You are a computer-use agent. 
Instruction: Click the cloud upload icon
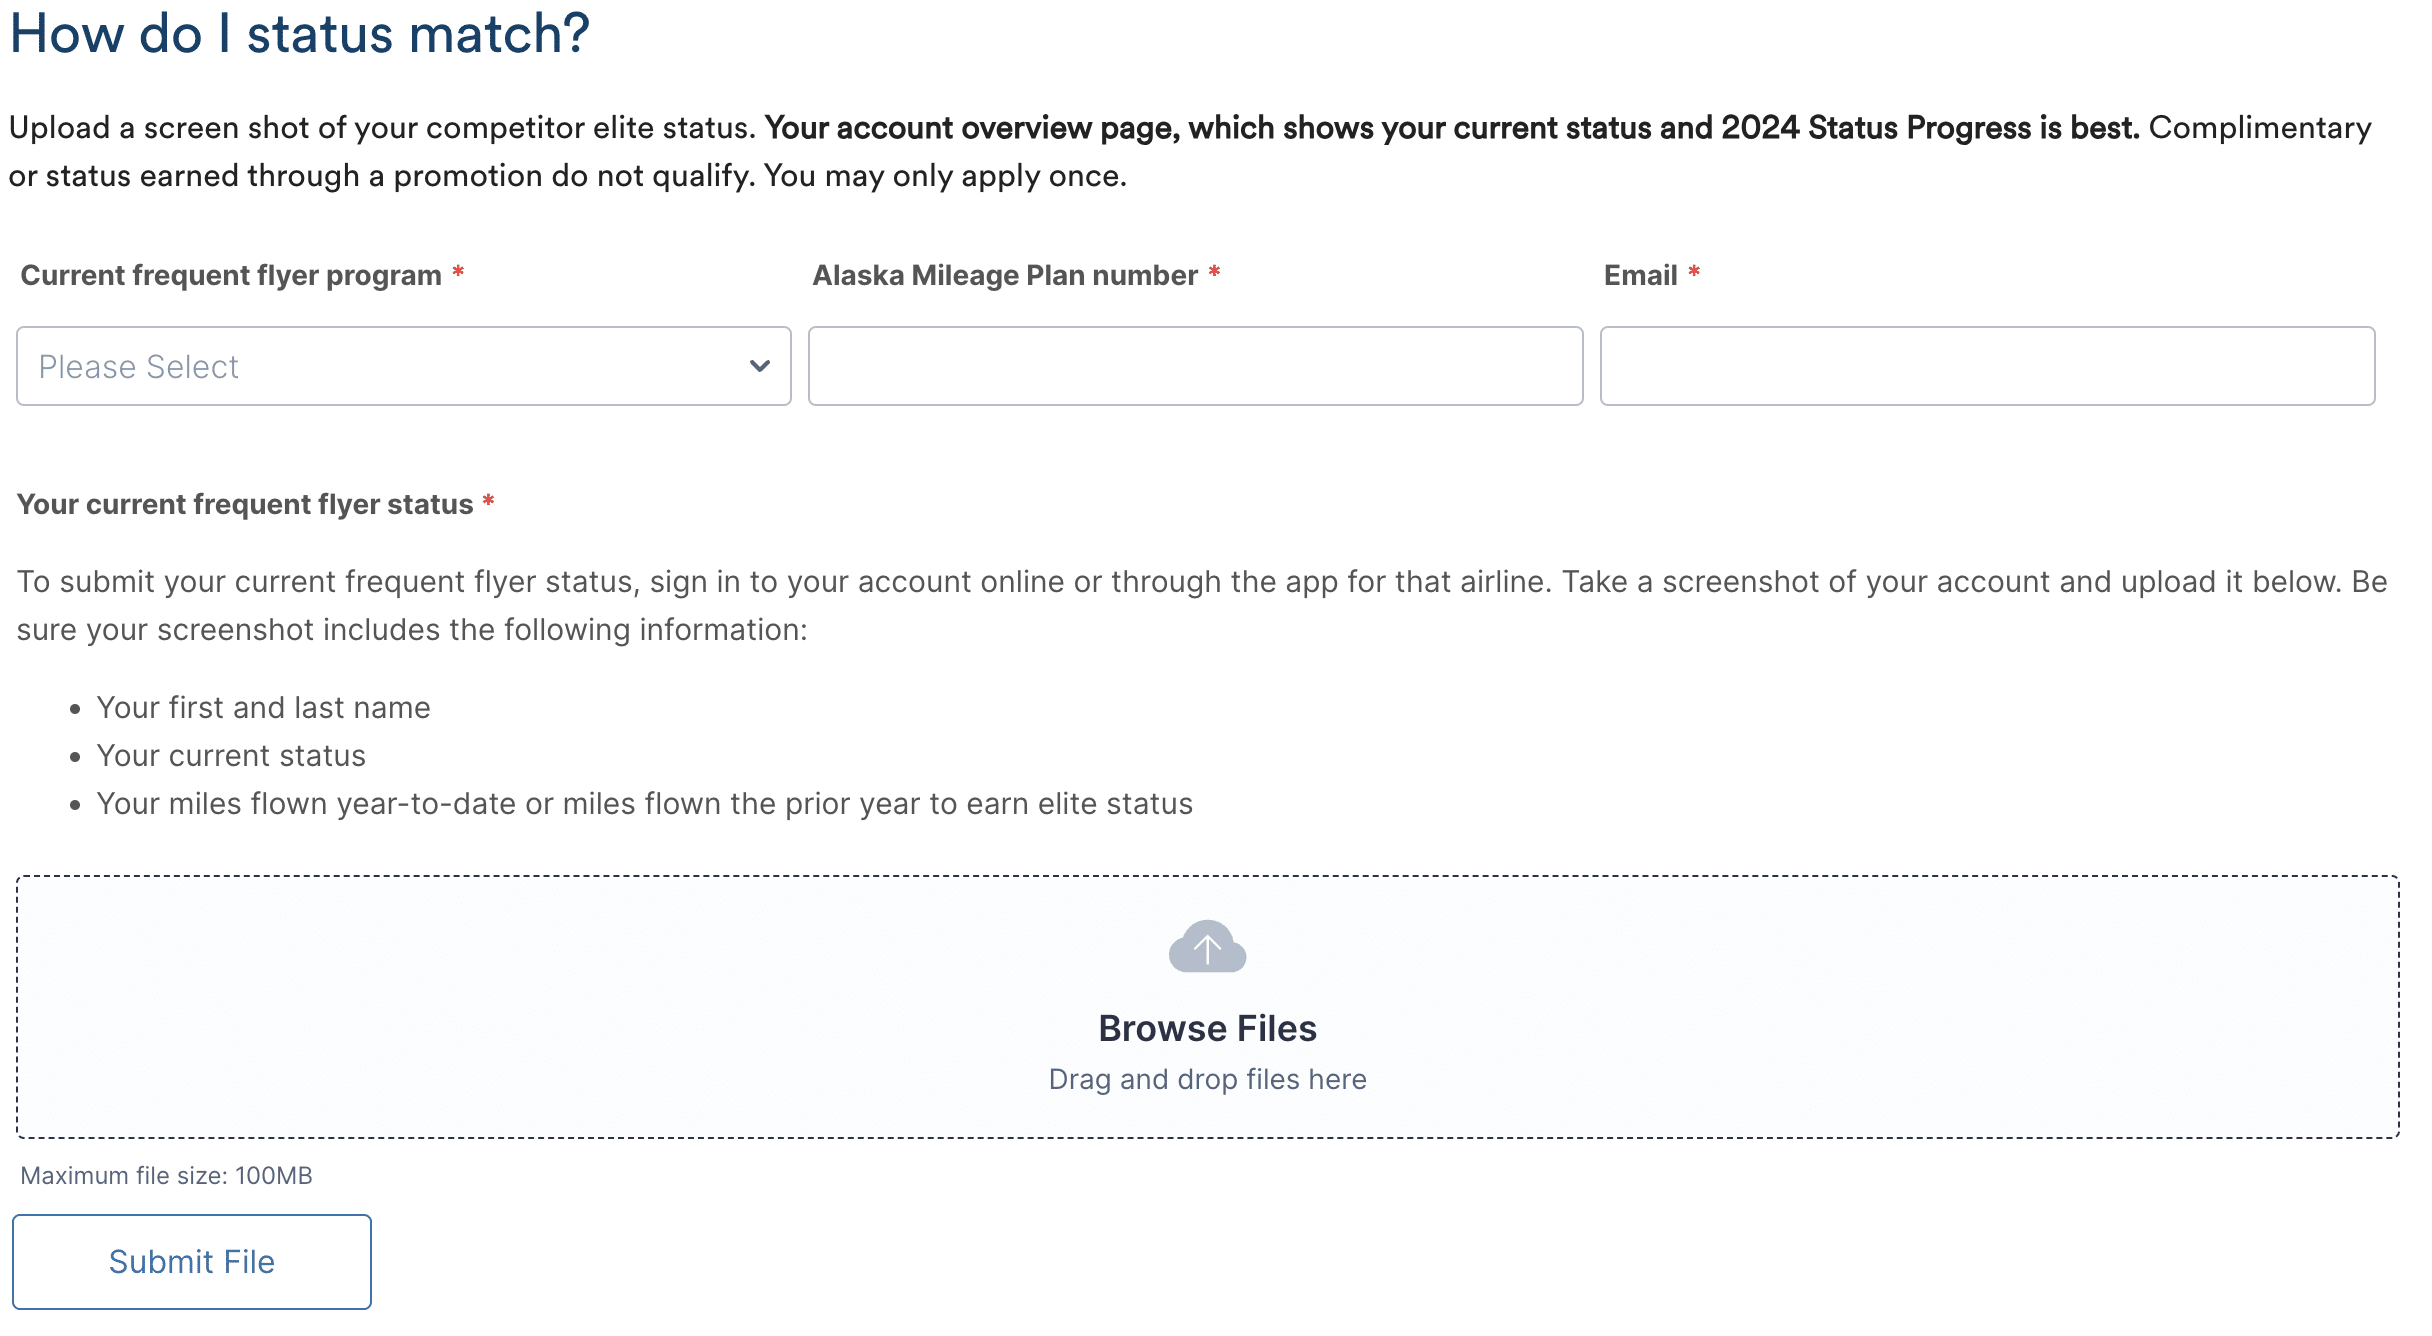click(x=1207, y=947)
